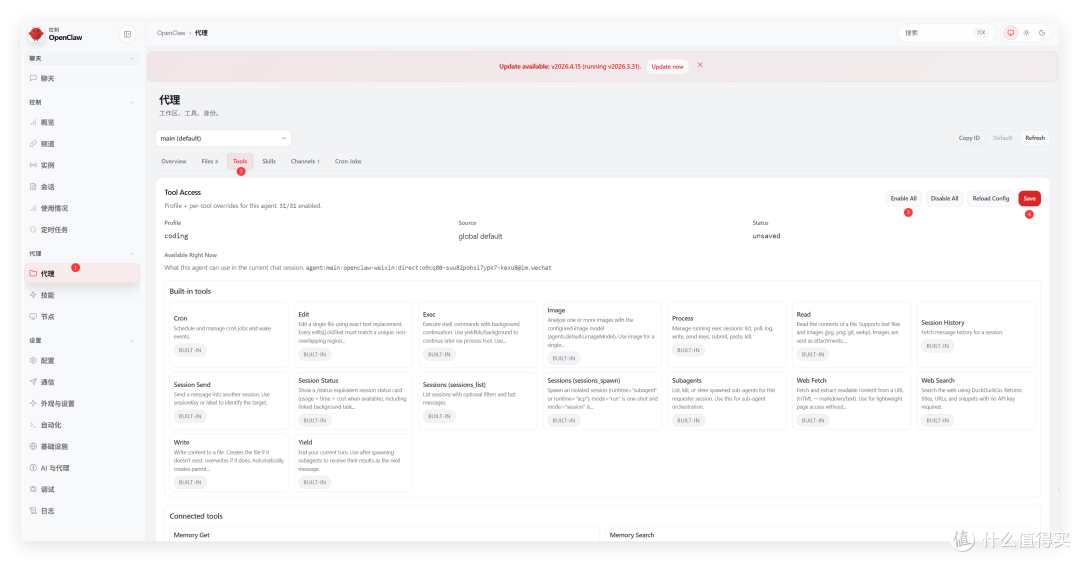
Task: Click the Copy ID button
Action: (969, 138)
